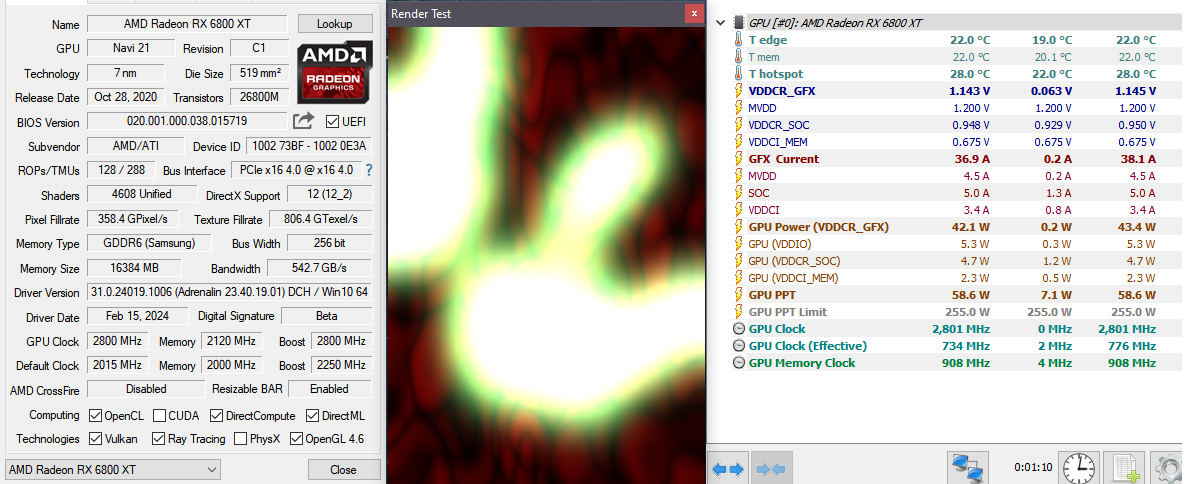Click the log file plus icon
The image size is (1185, 484).
click(x=1124, y=468)
